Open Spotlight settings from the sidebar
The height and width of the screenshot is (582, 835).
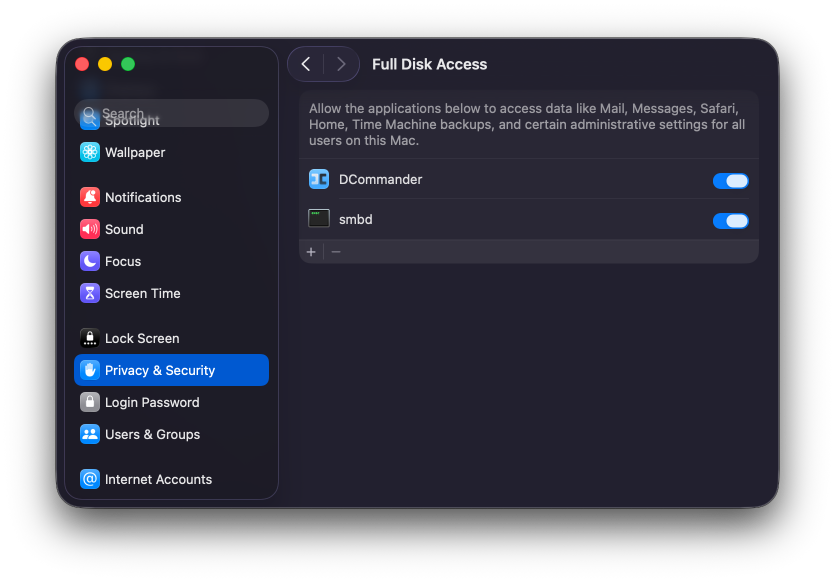(129, 120)
